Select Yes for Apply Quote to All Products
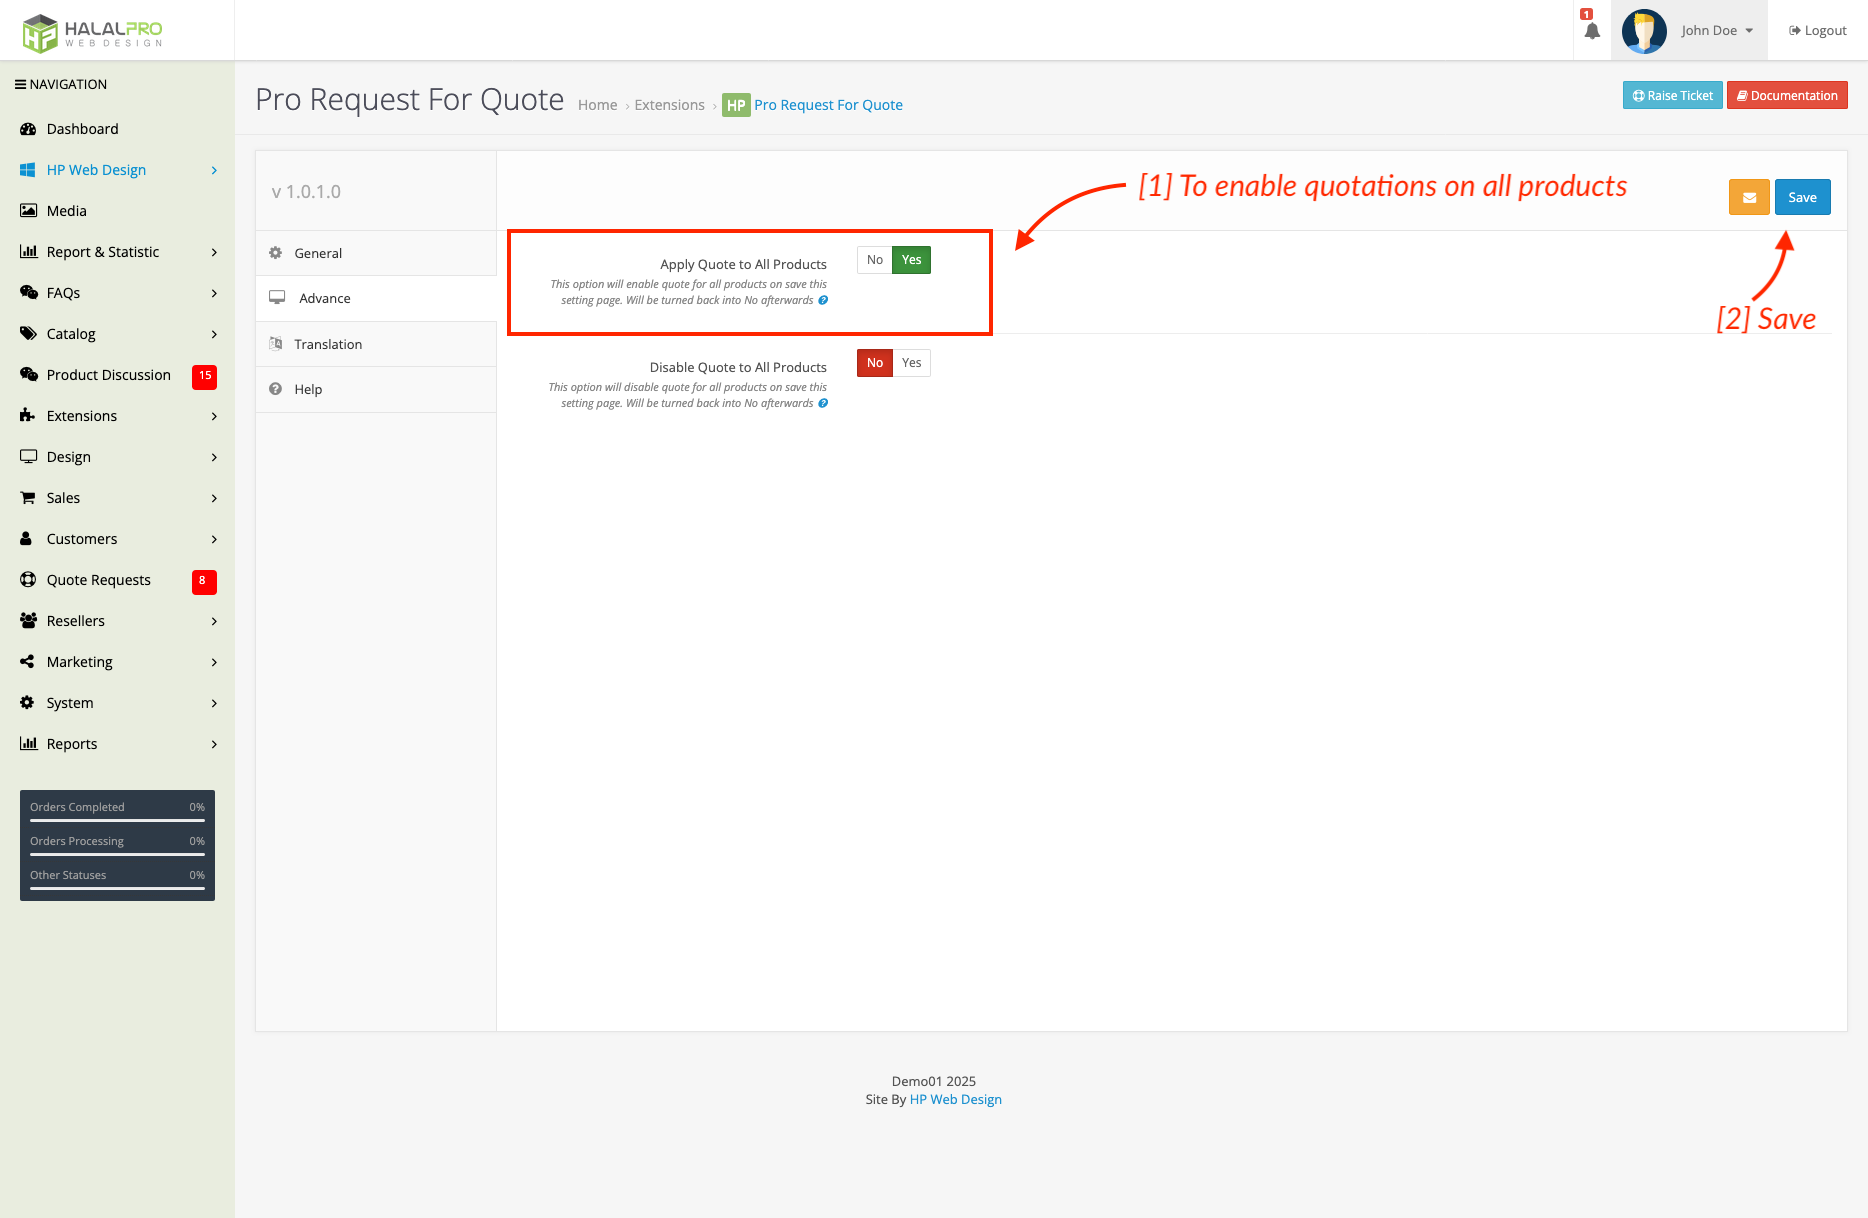Image resolution: width=1868 pixels, height=1218 pixels. (911, 260)
